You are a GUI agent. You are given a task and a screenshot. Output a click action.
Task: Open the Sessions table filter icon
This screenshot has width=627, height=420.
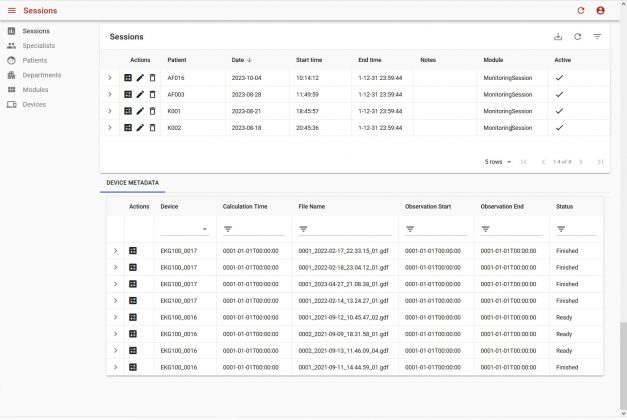[597, 37]
